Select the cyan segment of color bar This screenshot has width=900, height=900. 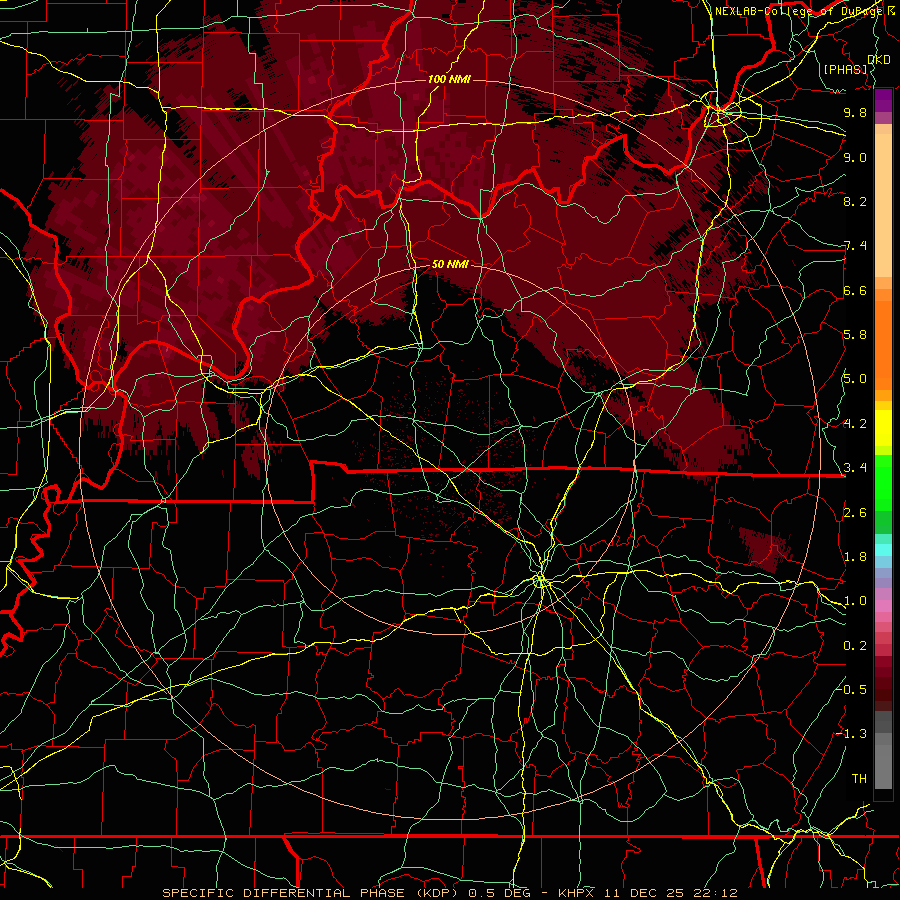click(x=883, y=550)
